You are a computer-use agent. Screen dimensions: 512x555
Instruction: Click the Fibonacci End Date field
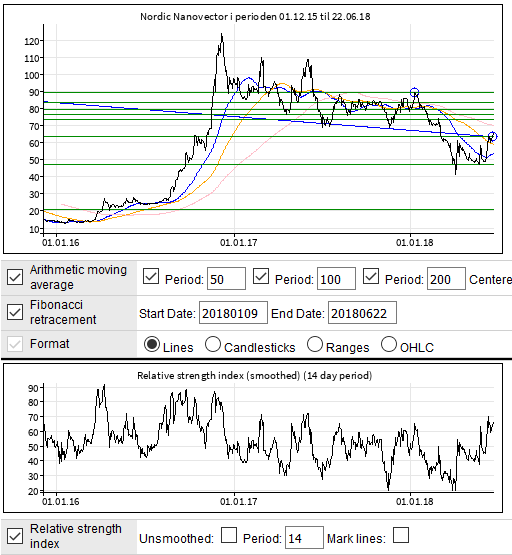click(362, 313)
